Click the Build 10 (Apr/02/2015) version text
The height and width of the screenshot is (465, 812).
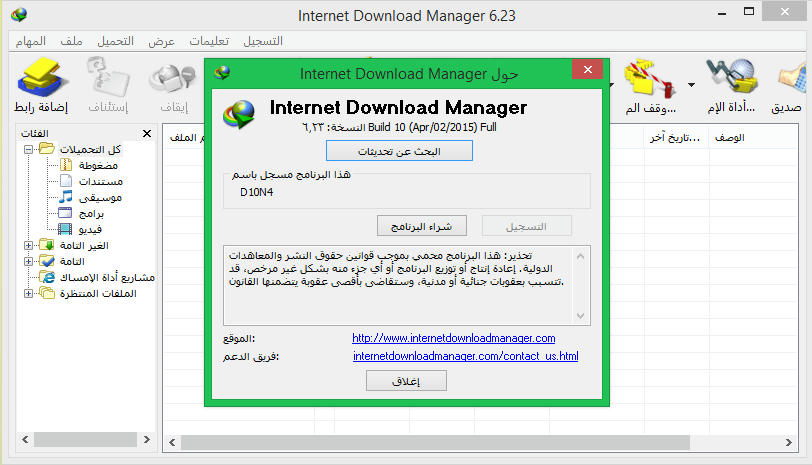(x=432, y=127)
